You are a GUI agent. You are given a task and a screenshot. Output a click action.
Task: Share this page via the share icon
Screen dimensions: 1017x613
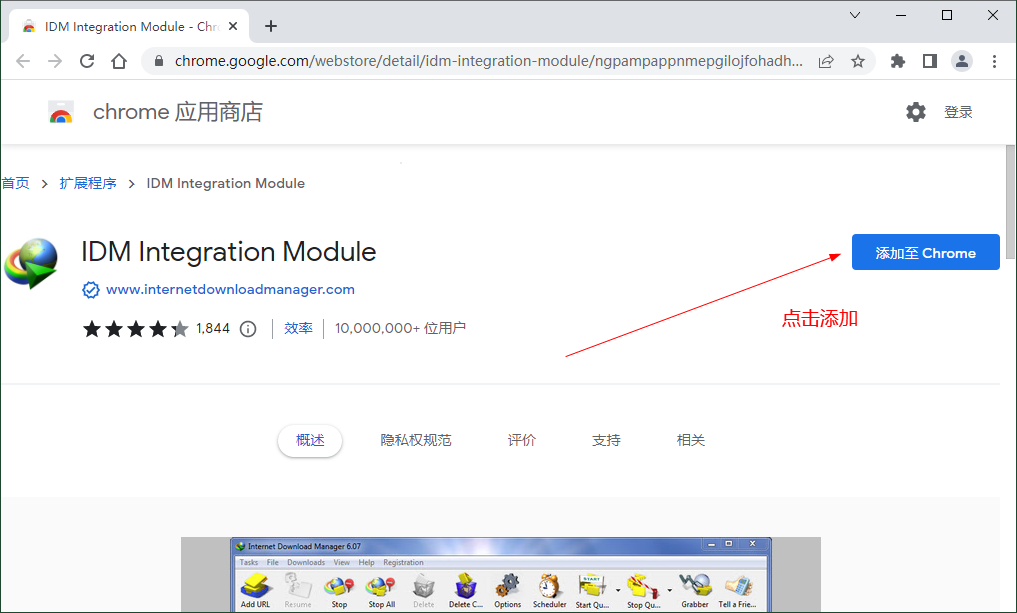click(826, 62)
